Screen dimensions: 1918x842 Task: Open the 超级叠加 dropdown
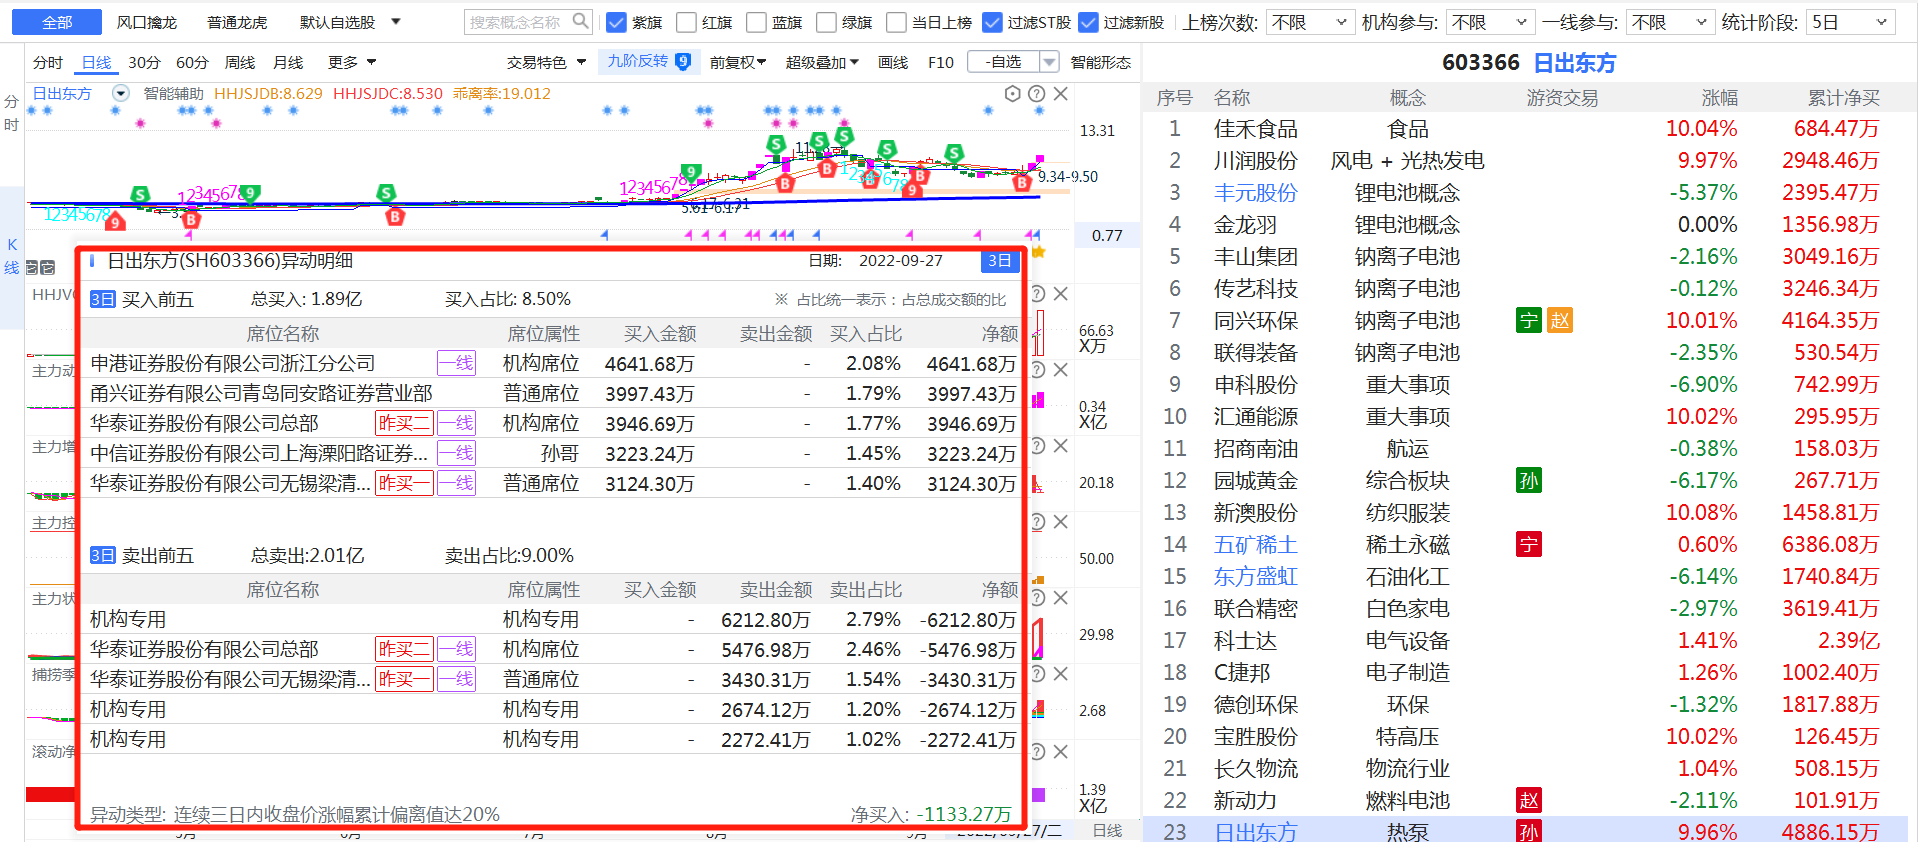point(822,62)
